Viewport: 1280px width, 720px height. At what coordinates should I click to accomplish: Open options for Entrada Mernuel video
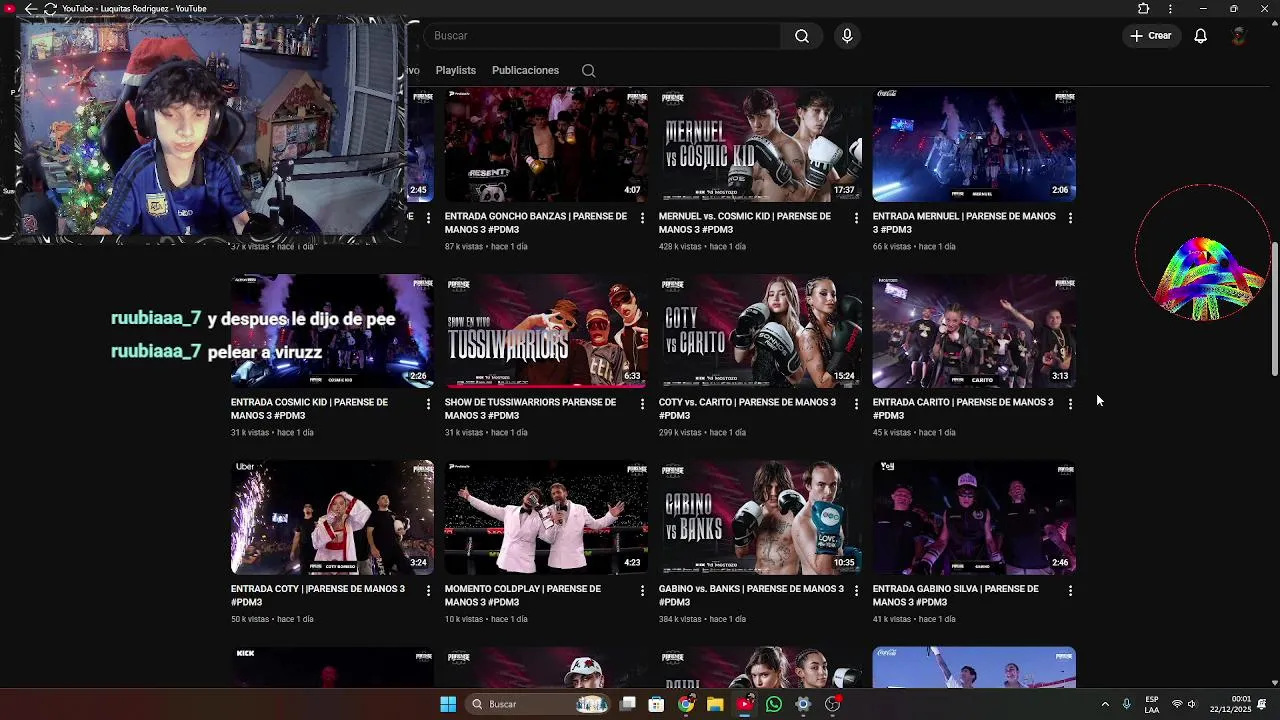(1070, 217)
